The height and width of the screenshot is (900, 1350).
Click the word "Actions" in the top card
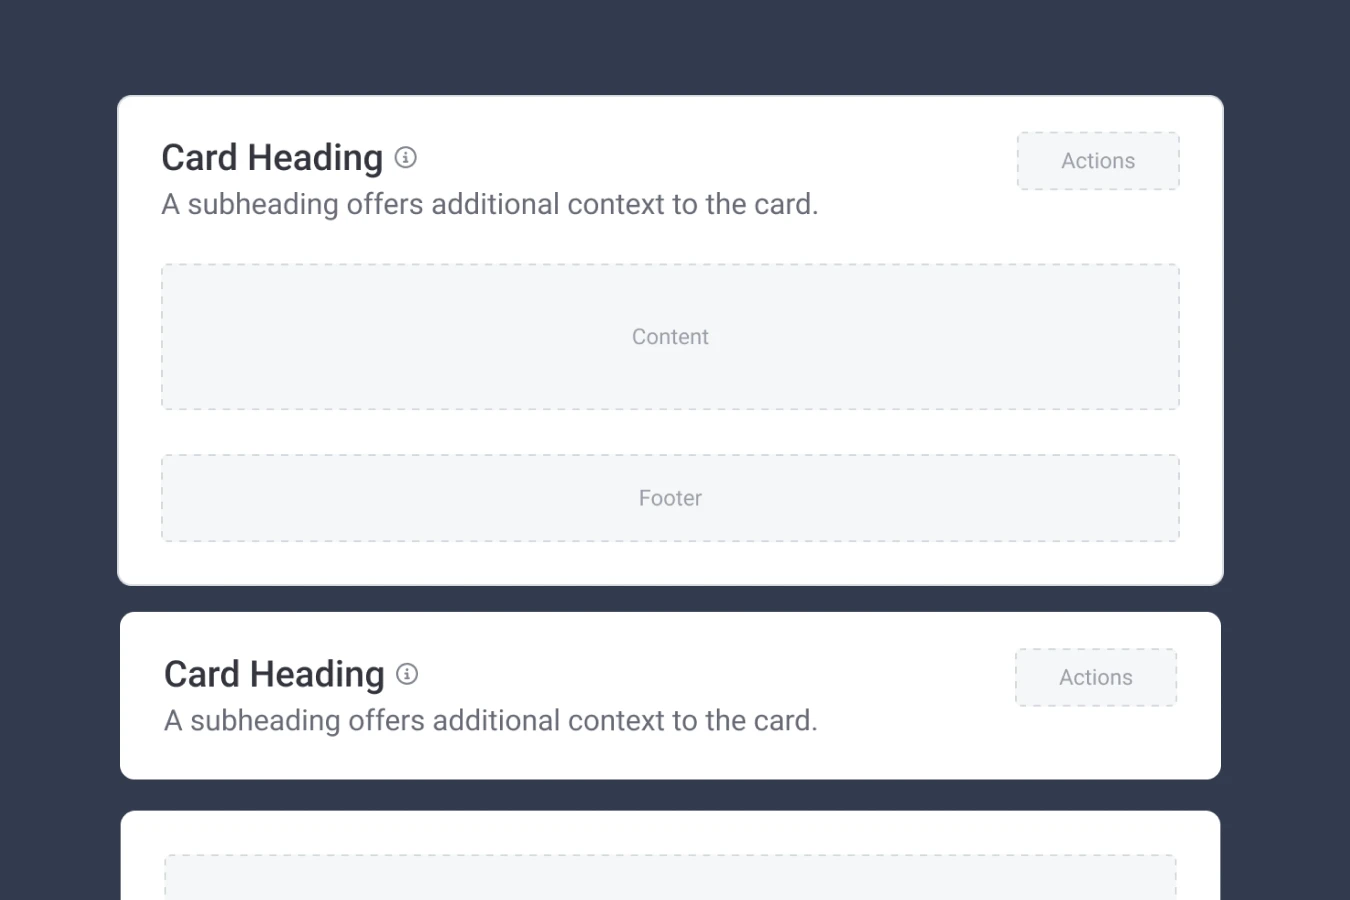pyautogui.click(x=1098, y=161)
